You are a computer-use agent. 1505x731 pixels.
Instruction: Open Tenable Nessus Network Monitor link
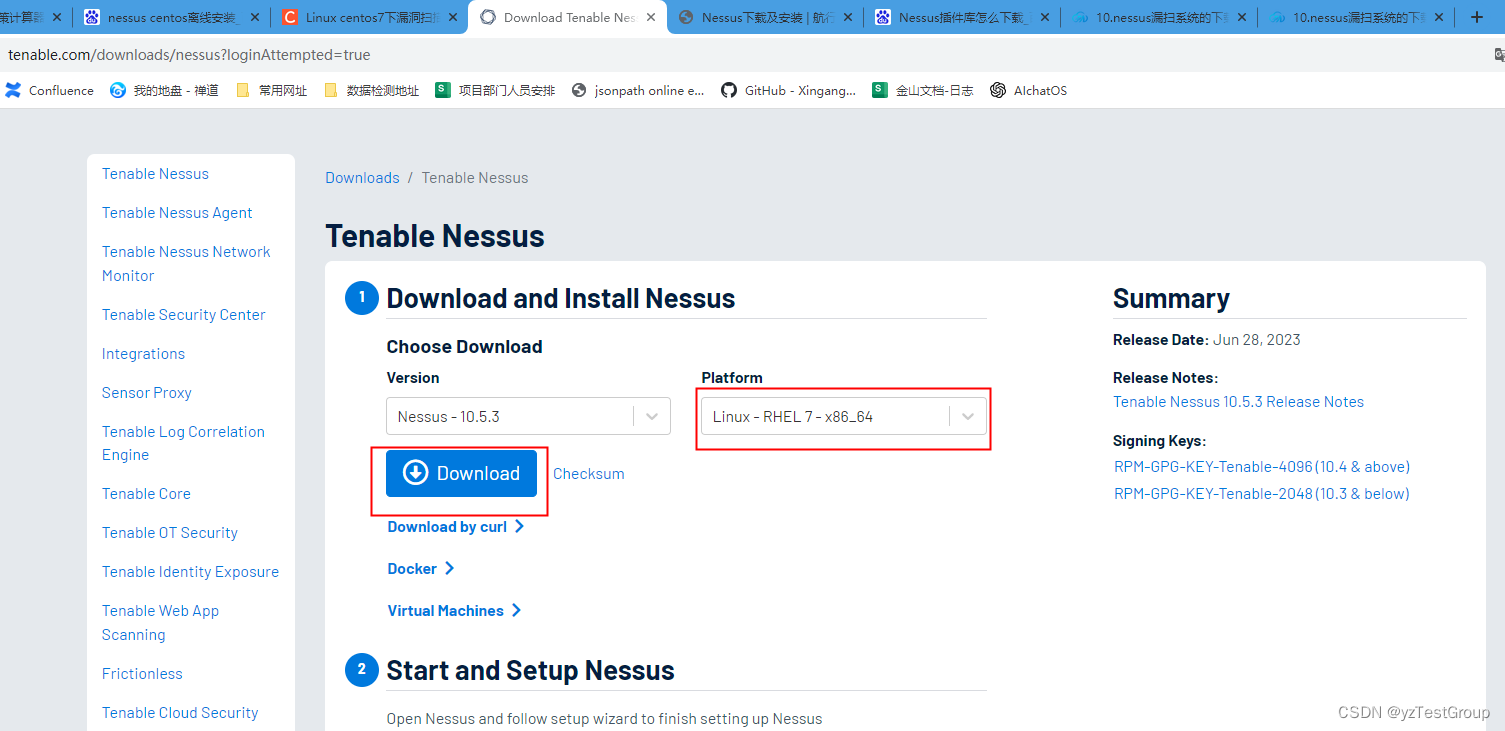point(186,264)
